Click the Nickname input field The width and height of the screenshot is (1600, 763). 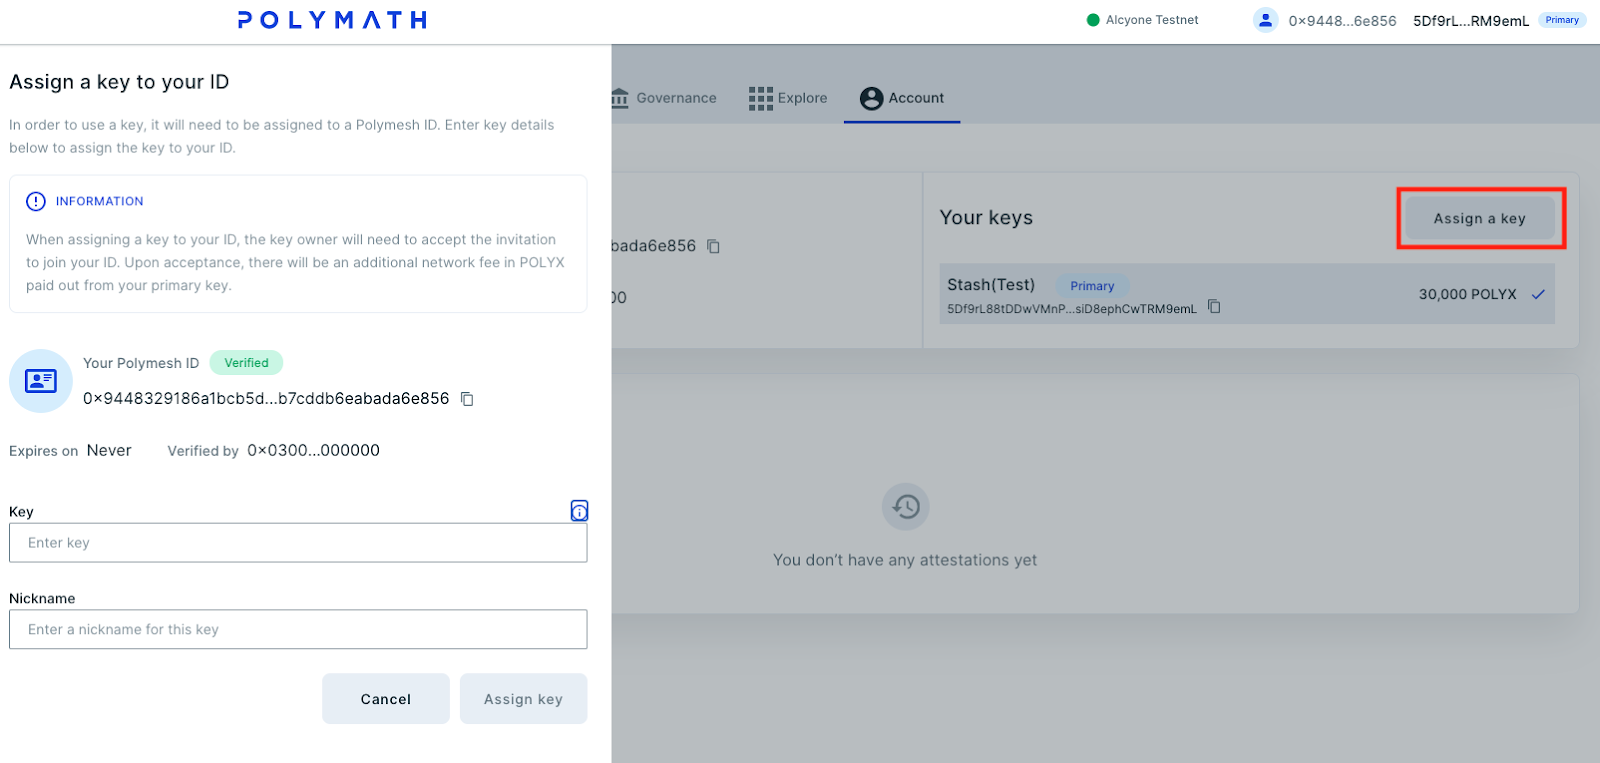(x=298, y=630)
